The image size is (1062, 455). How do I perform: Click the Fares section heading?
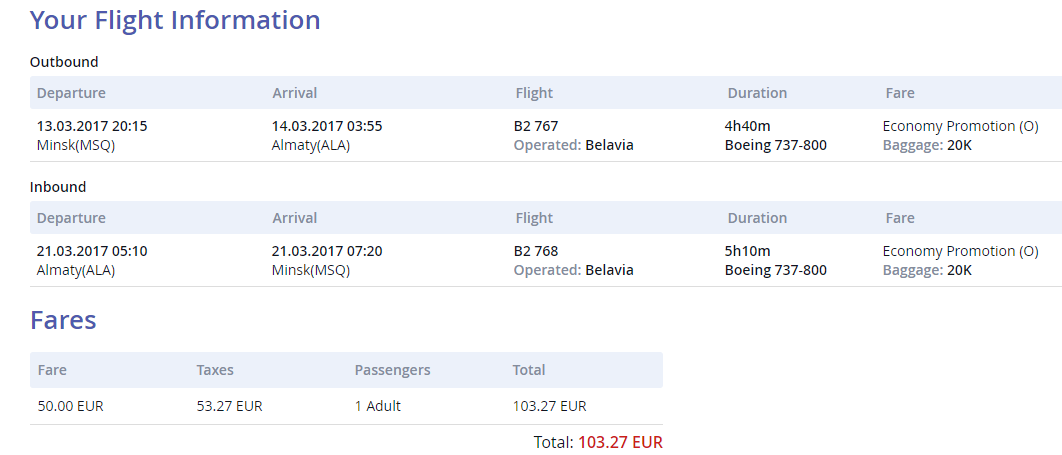[63, 320]
